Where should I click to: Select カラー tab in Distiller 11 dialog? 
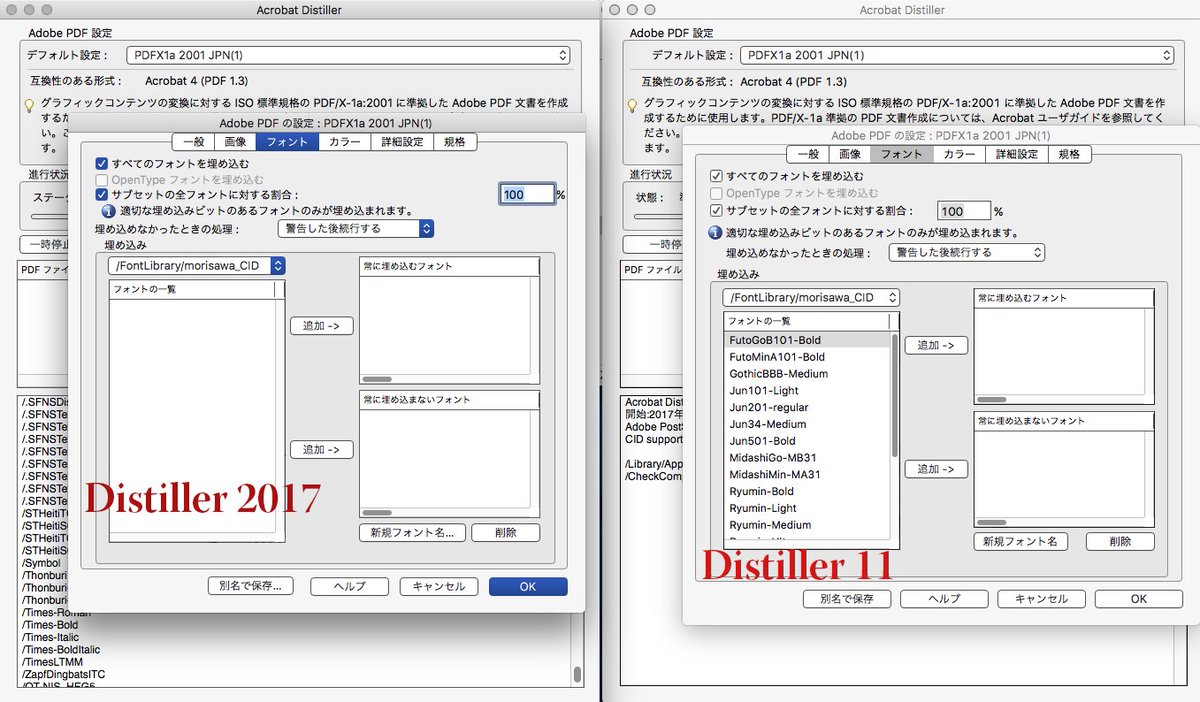(959, 154)
